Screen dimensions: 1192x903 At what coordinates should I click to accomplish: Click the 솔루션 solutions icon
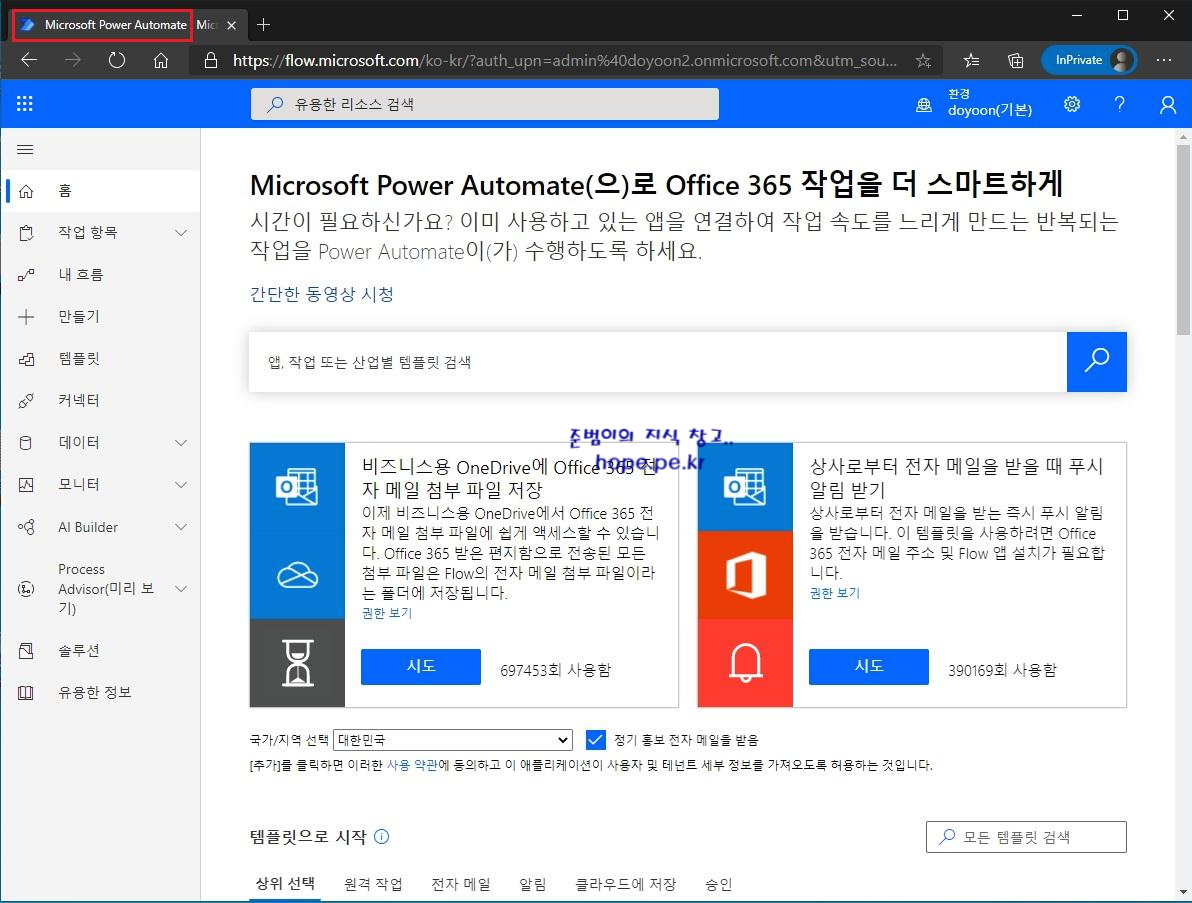point(26,651)
